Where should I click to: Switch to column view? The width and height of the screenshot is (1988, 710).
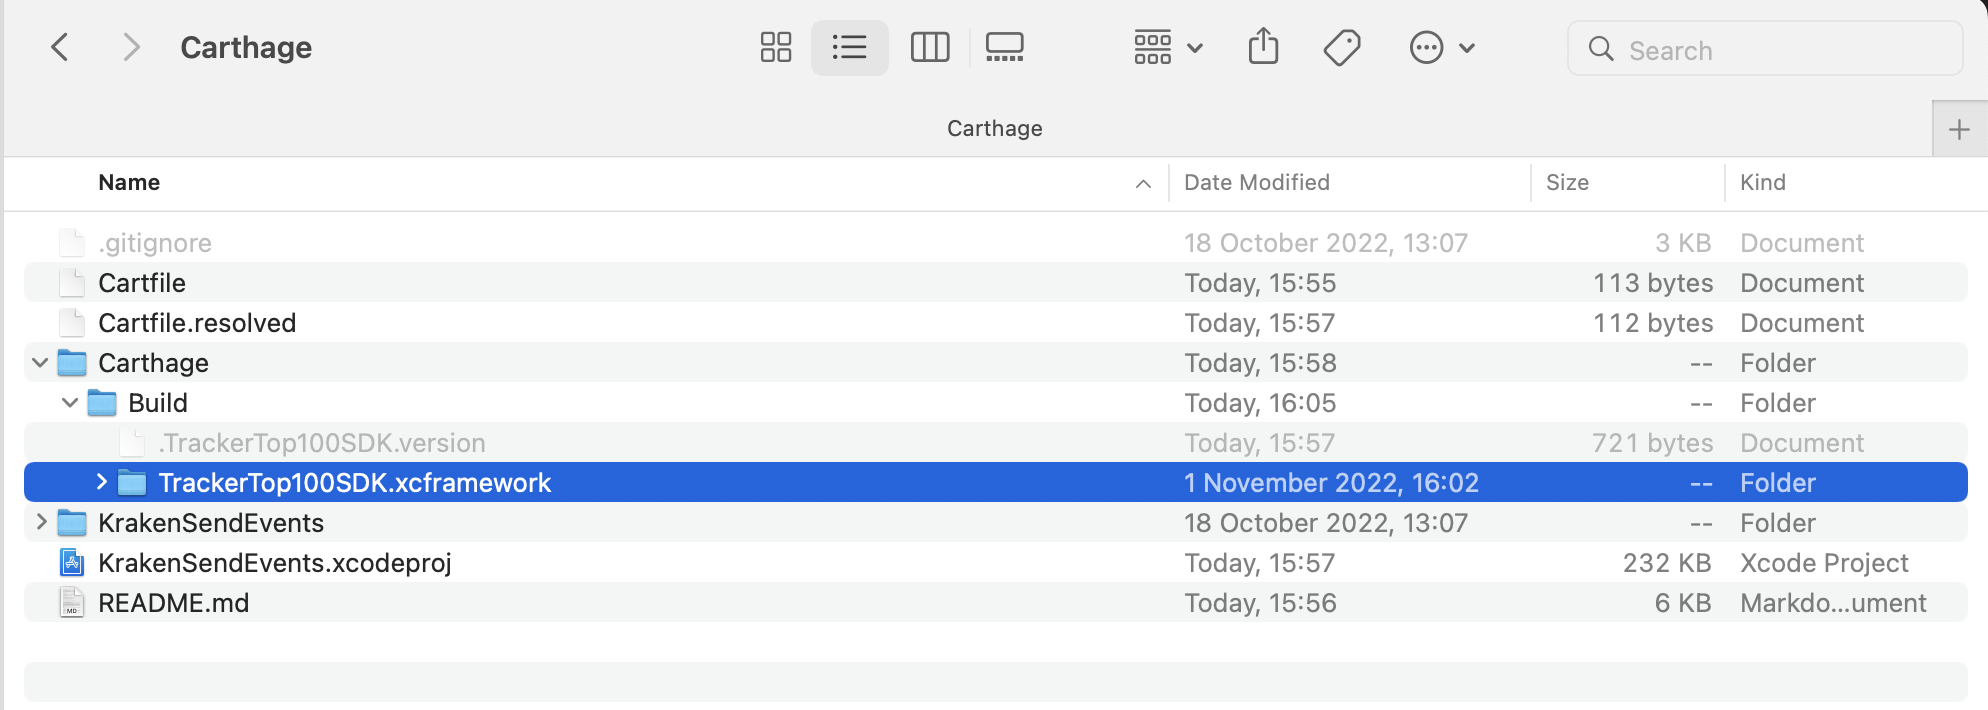929,48
